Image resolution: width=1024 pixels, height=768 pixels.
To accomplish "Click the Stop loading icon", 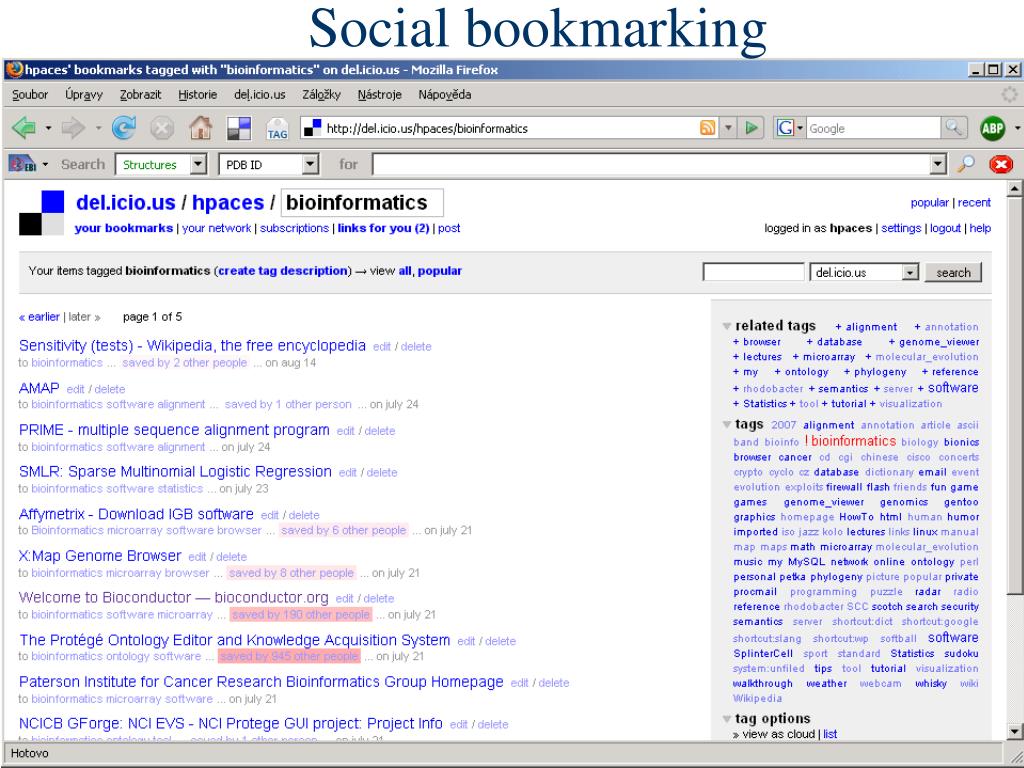I will [162, 128].
